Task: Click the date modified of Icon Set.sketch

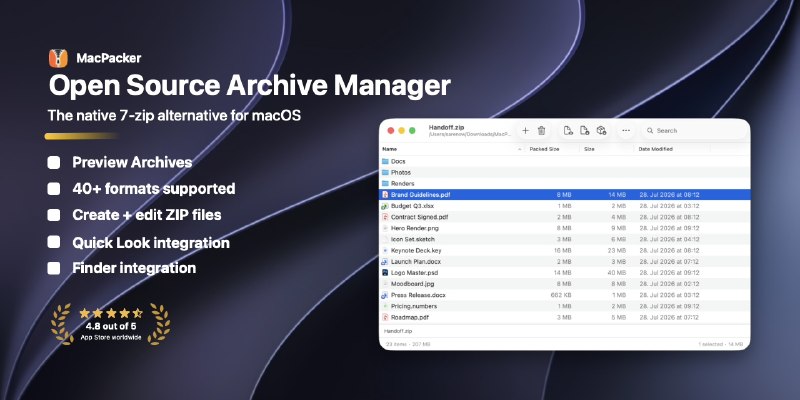Action: click(x=669, y=239)
